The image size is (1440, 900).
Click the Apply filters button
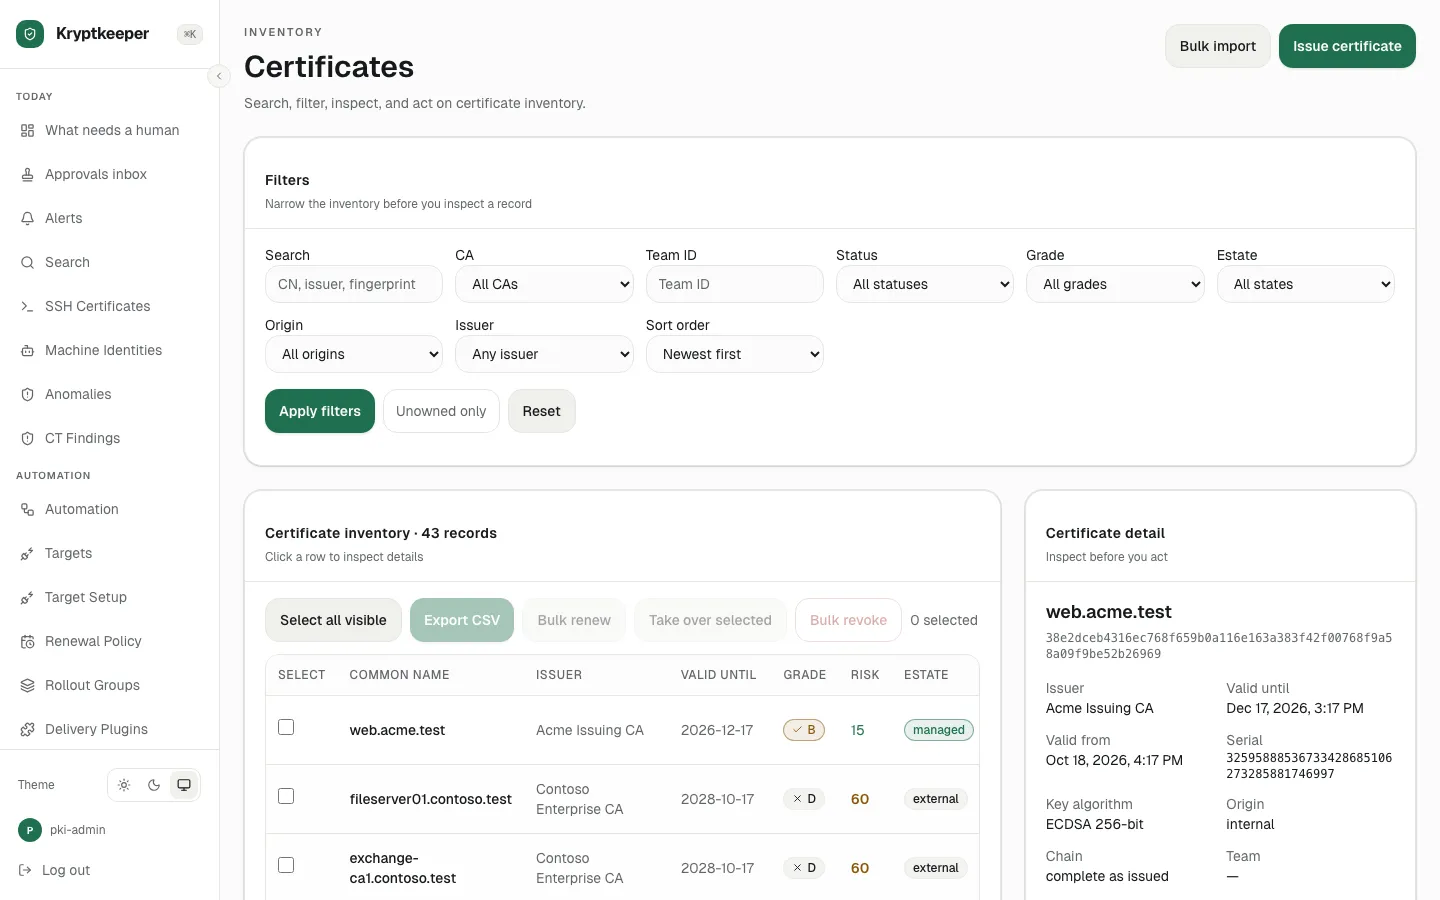320,411
